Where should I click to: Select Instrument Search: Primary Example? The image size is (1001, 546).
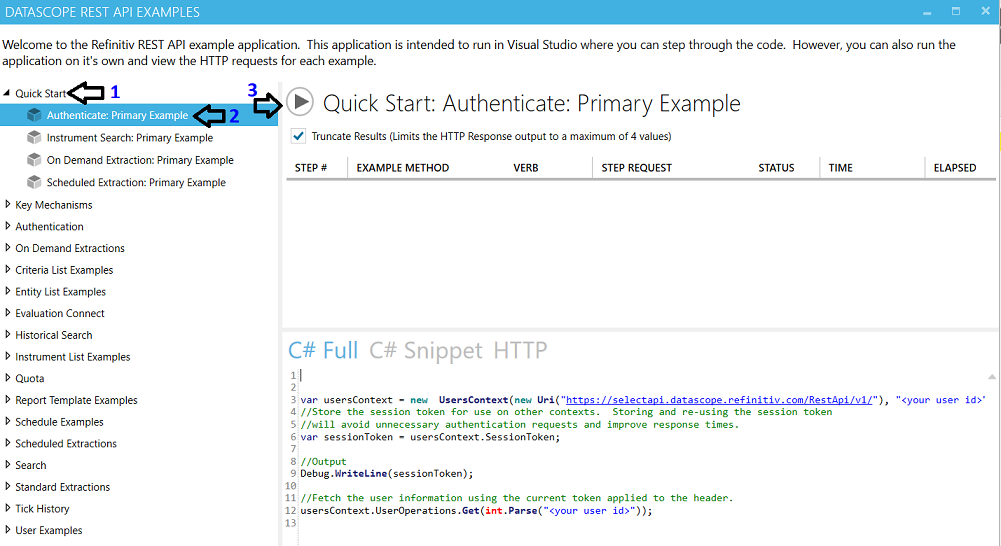pos(130,137)
